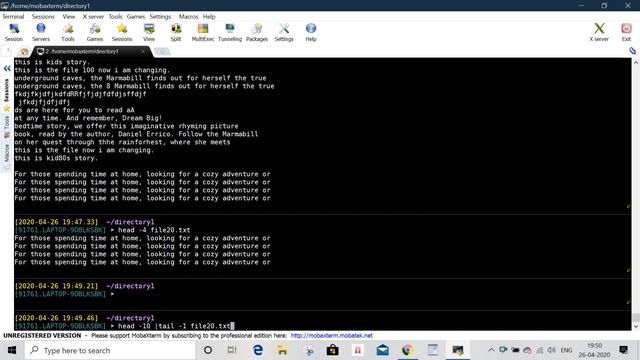This screenshot has width=640, height=360.
Task: Open the Servers toolbar icon
Action: click(41, 32)
